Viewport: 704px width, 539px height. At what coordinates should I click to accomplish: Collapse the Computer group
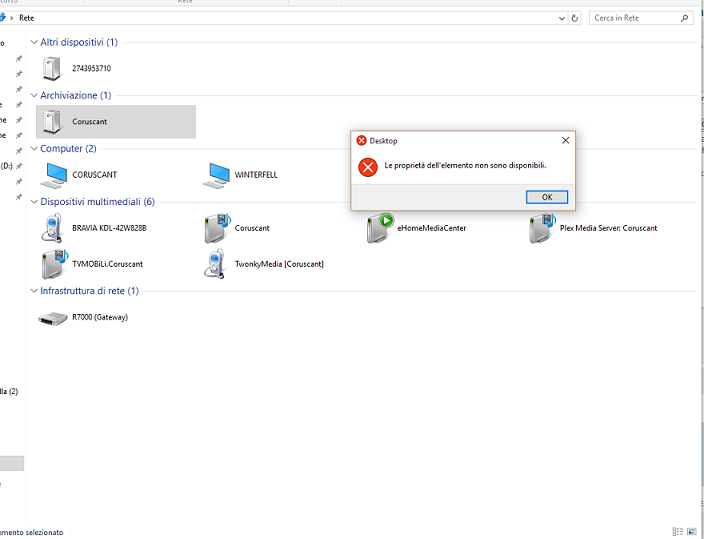coord(34,149)
